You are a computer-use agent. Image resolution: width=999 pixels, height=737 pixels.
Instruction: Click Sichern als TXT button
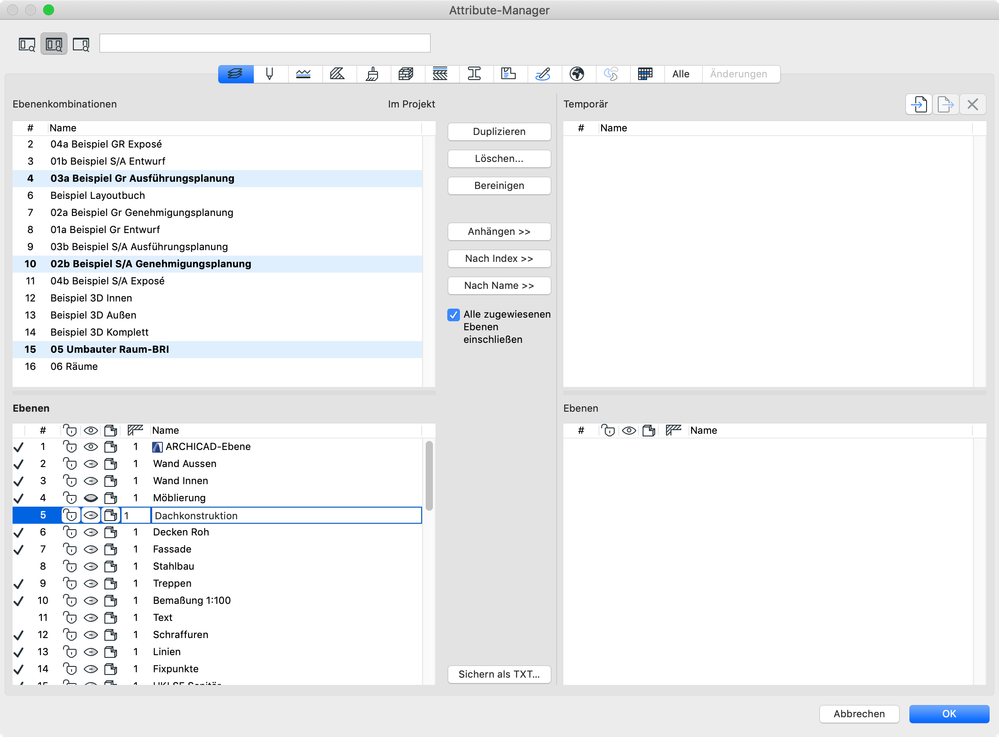tap(499, 674)
